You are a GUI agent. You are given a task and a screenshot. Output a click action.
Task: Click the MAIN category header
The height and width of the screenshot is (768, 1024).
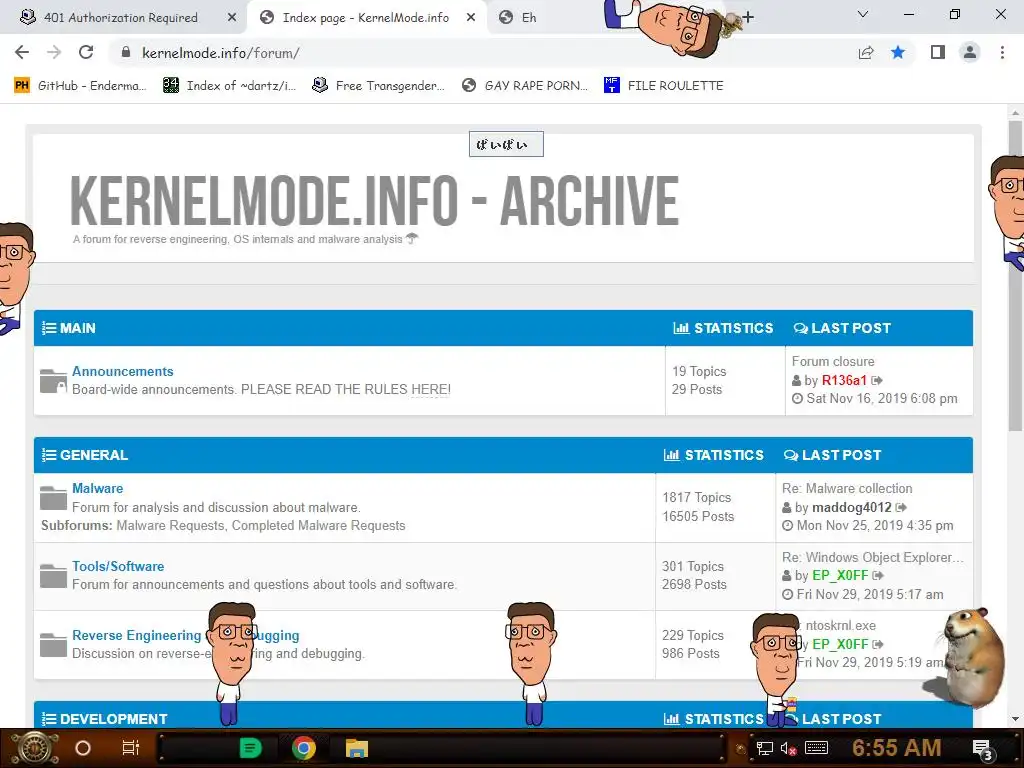point(77,328)
